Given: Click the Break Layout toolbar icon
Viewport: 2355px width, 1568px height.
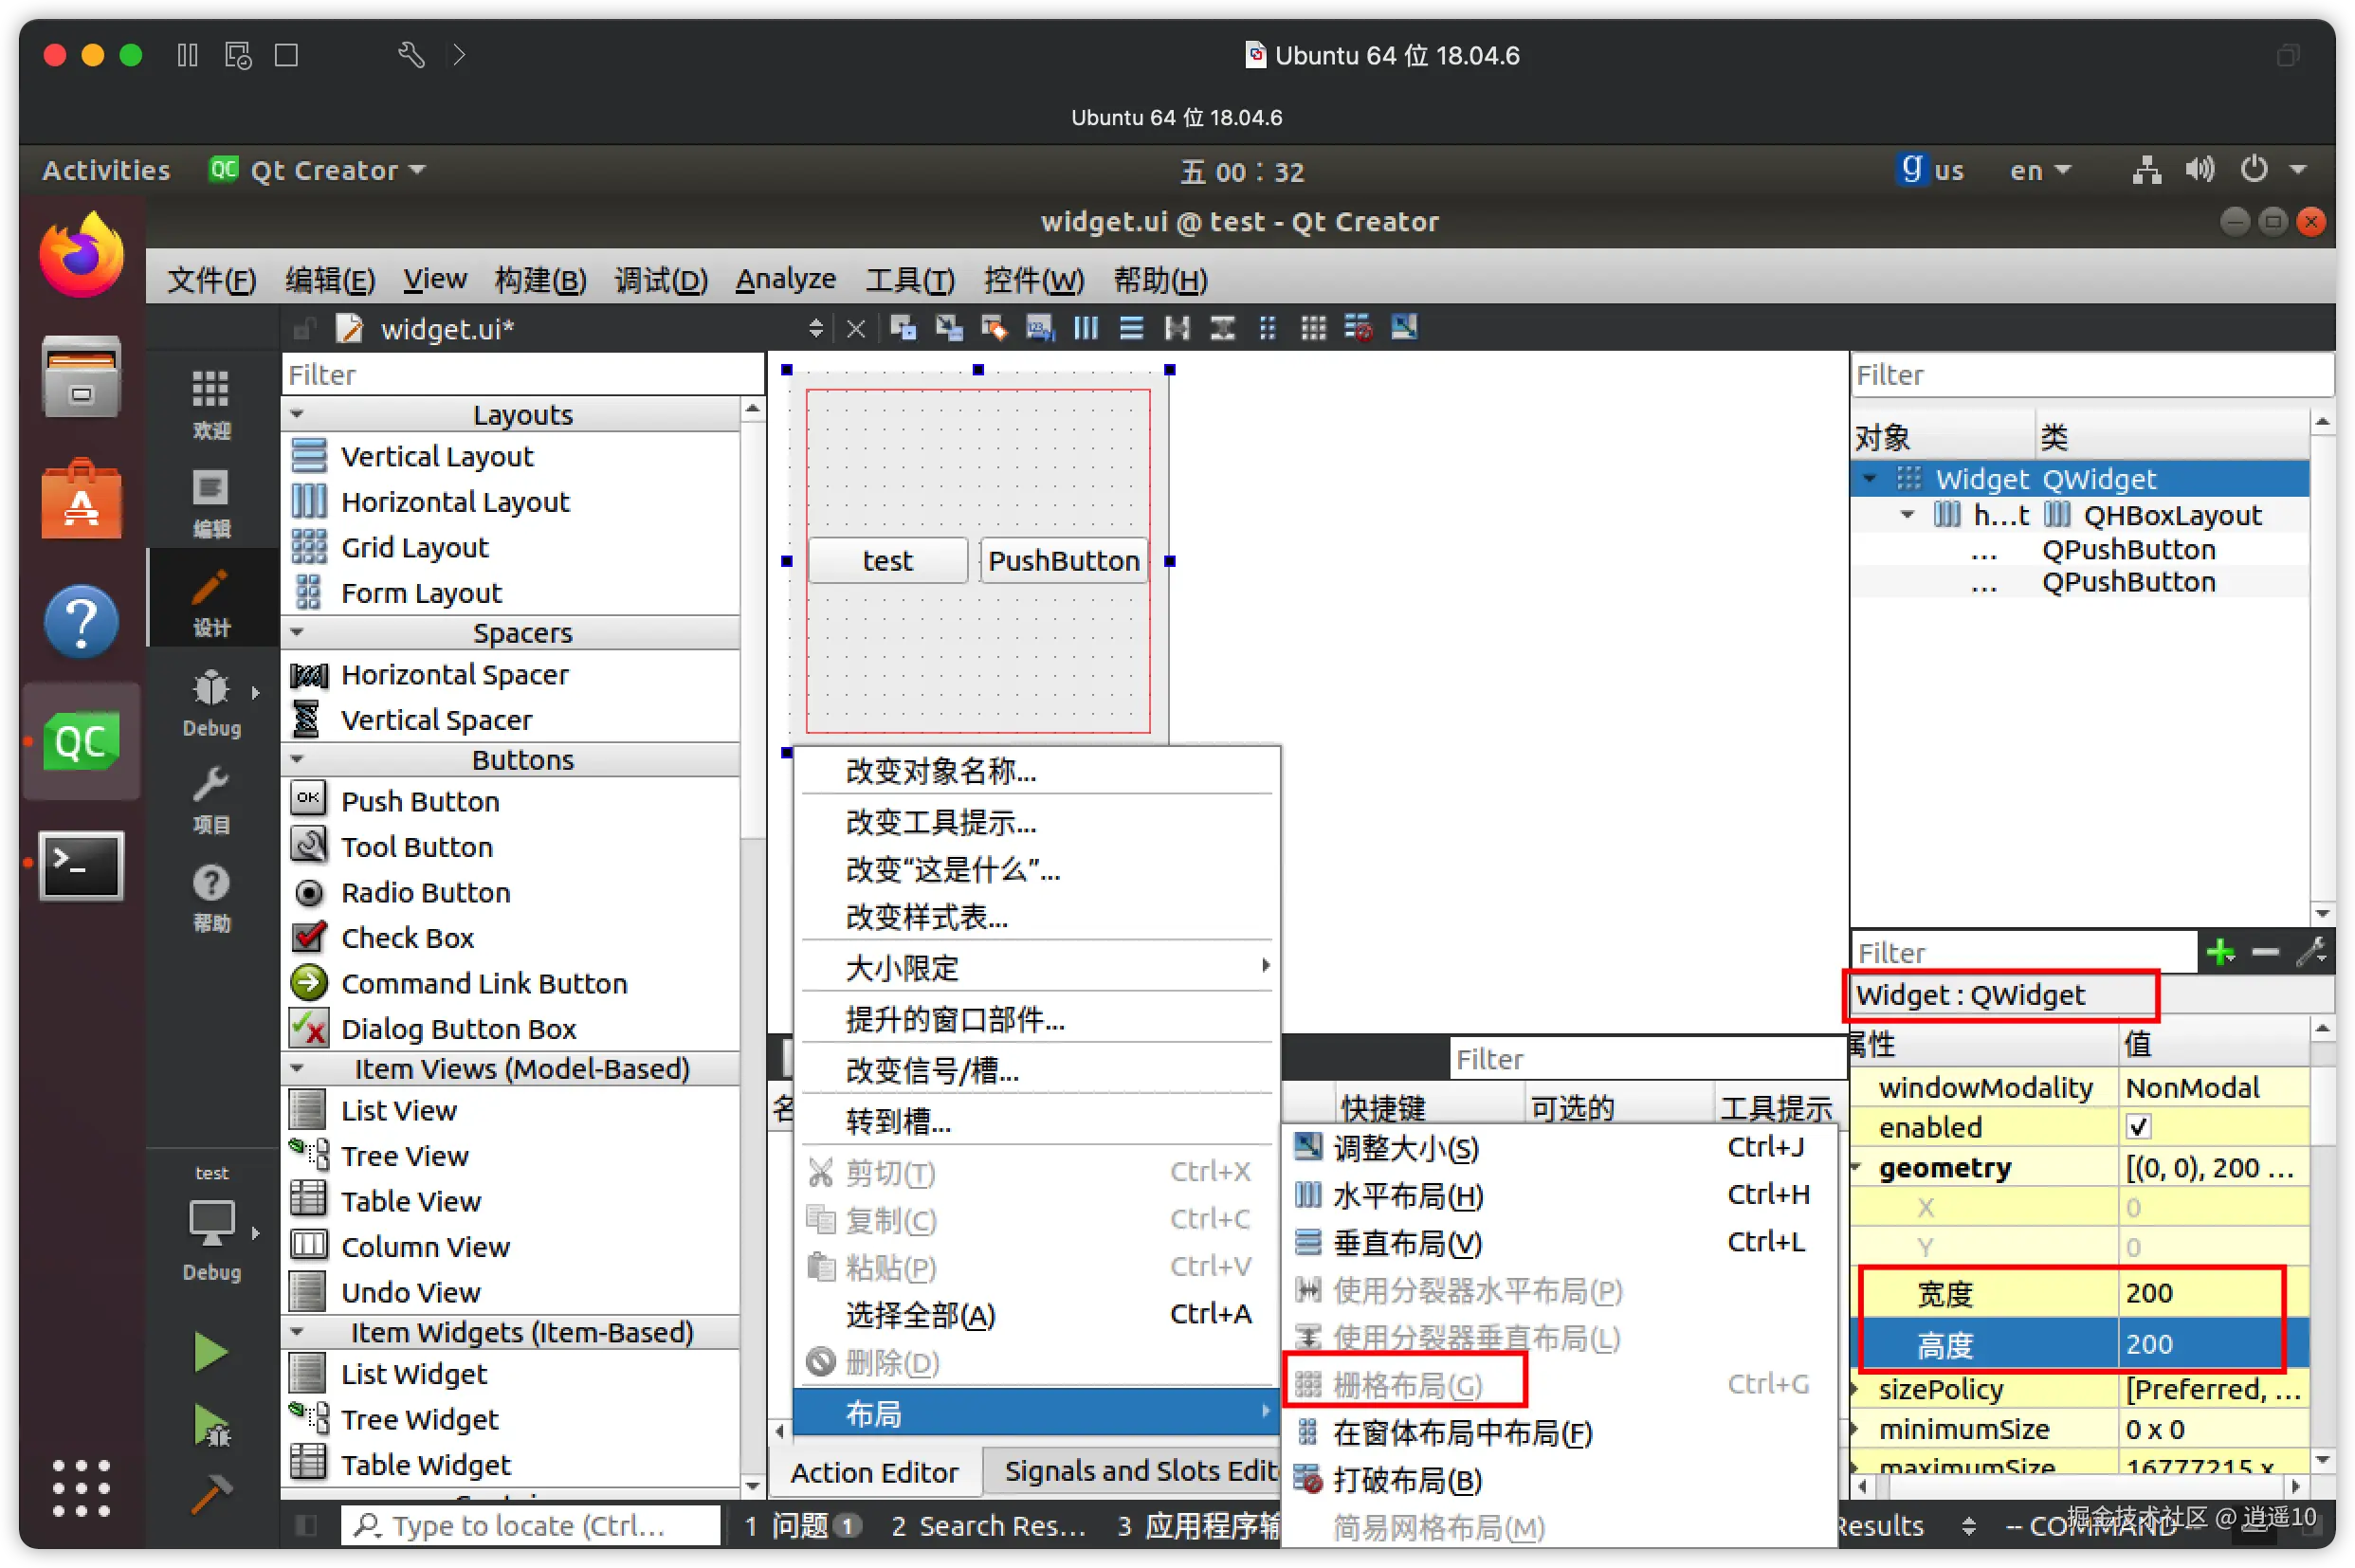Looking at the screenshot, I should pos(1358,328).
